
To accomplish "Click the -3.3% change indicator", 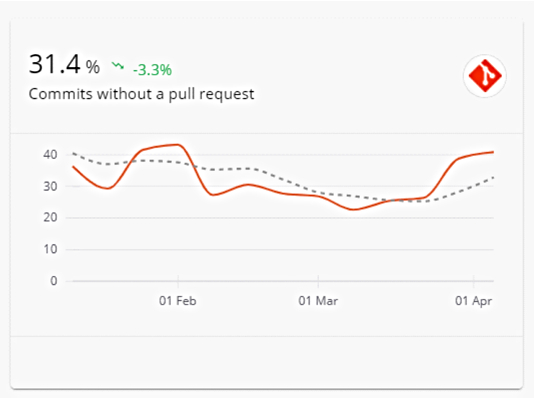I will (152, 70).
